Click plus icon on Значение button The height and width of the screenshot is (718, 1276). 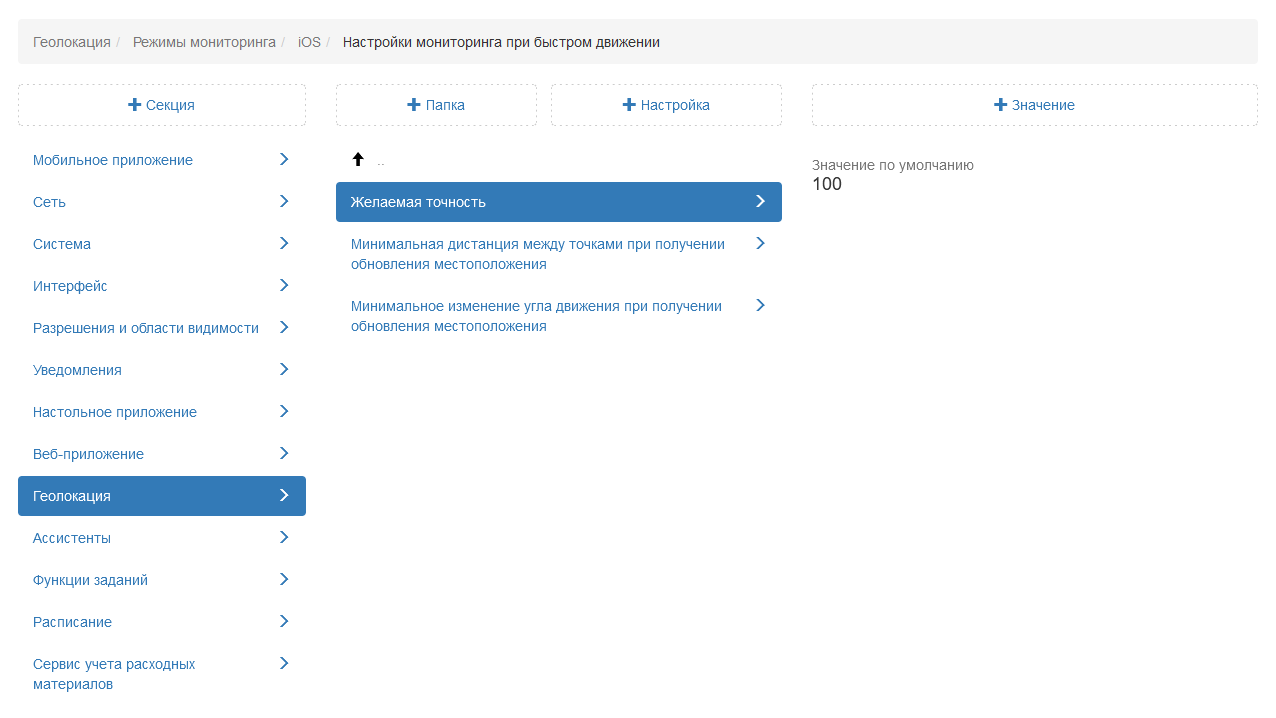(x=1000, y=105)
